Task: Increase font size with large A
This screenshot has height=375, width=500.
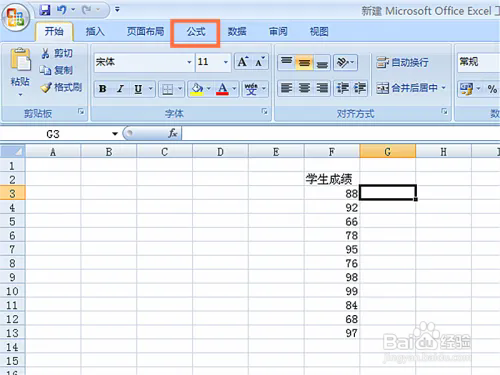Action: point(243,62)
